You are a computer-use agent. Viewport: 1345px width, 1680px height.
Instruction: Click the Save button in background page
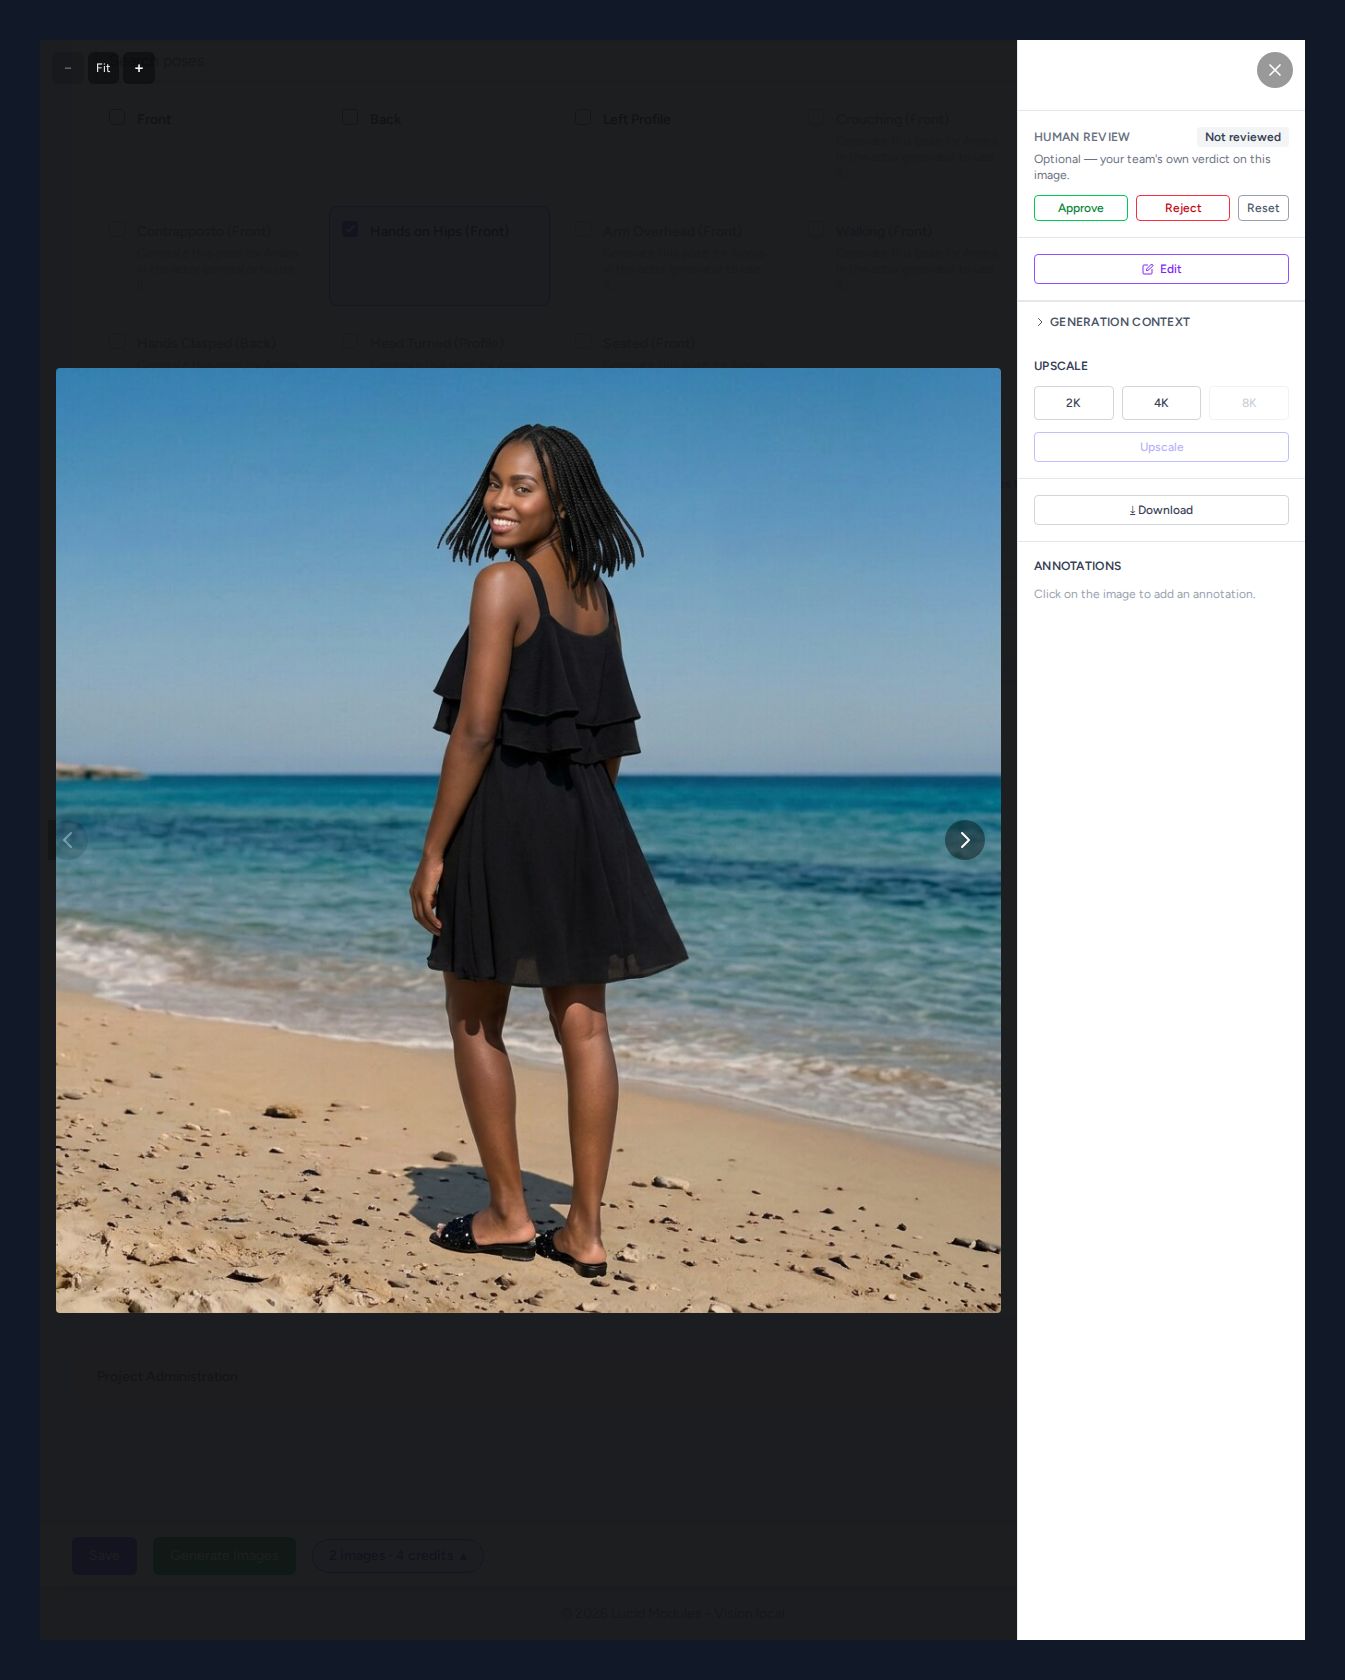[104, 1555]
